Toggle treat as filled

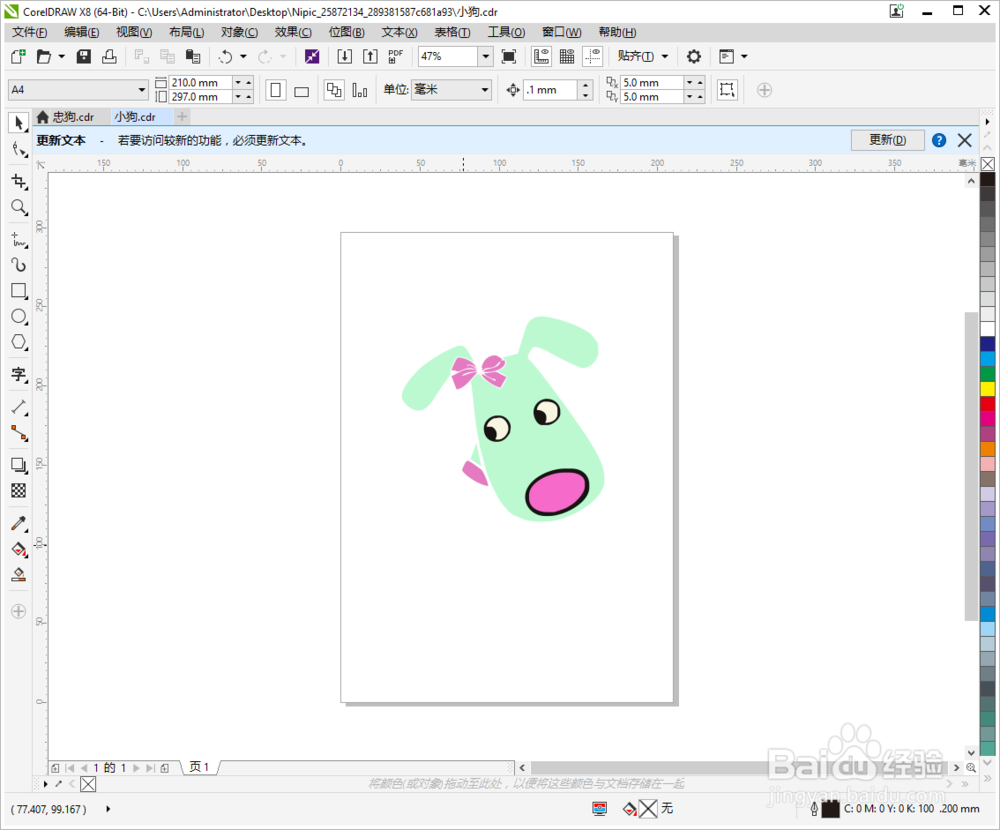click(x=727, y=90)
